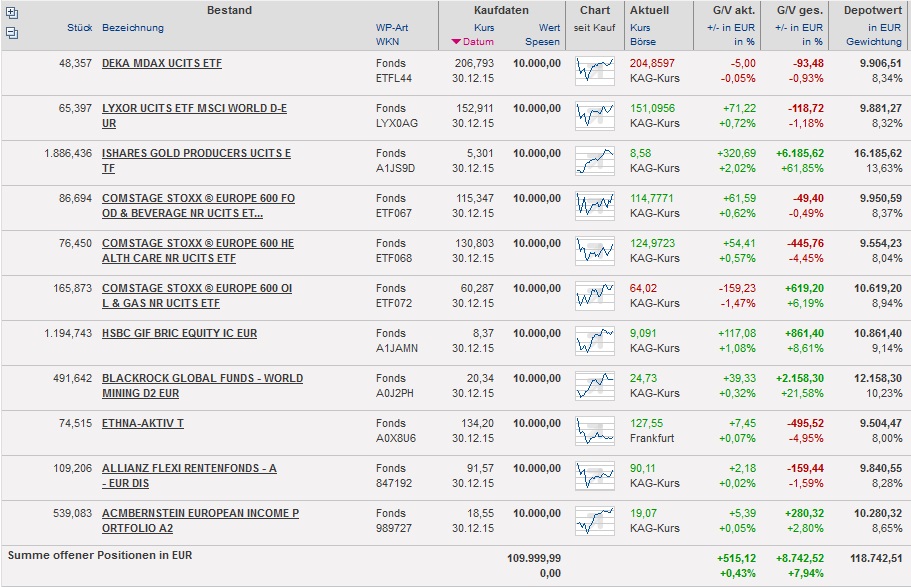Image resolution: width=911 pixels, height=587 pixels.
Task: Expand all rows with the plus icon
Action: click(12, 13)
